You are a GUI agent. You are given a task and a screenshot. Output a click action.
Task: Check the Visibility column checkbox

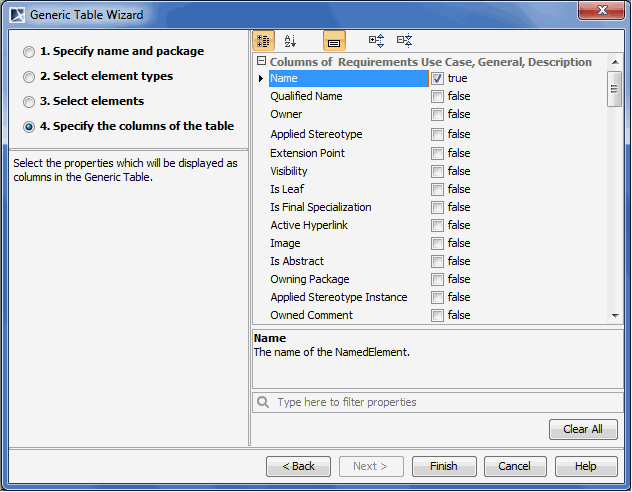(438, 171)
